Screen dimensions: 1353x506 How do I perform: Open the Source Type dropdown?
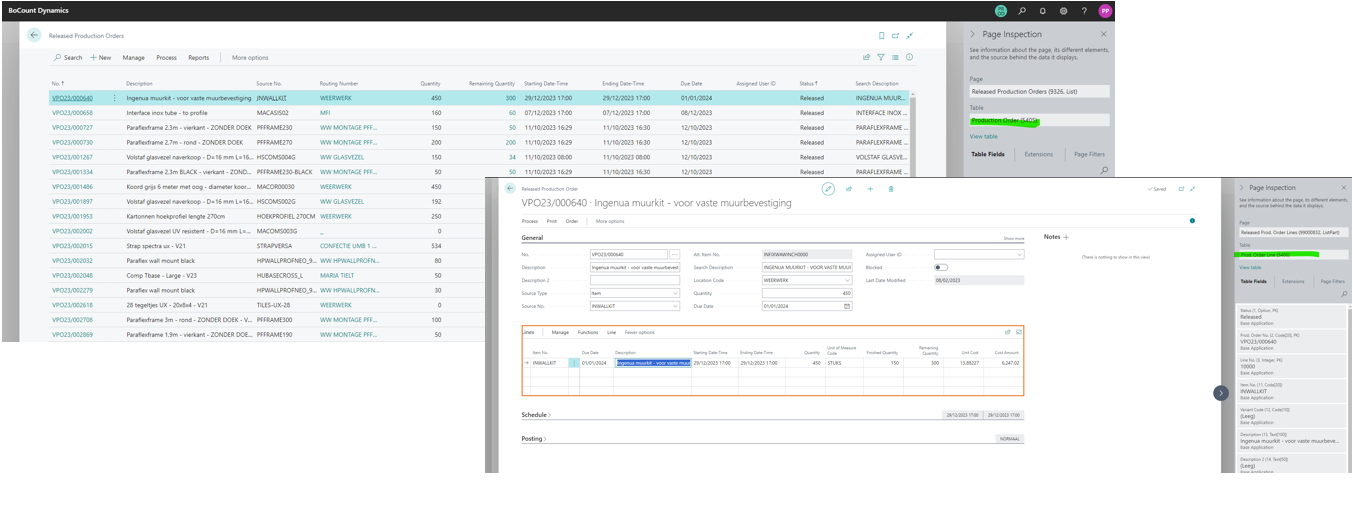[x=634, y=293]
